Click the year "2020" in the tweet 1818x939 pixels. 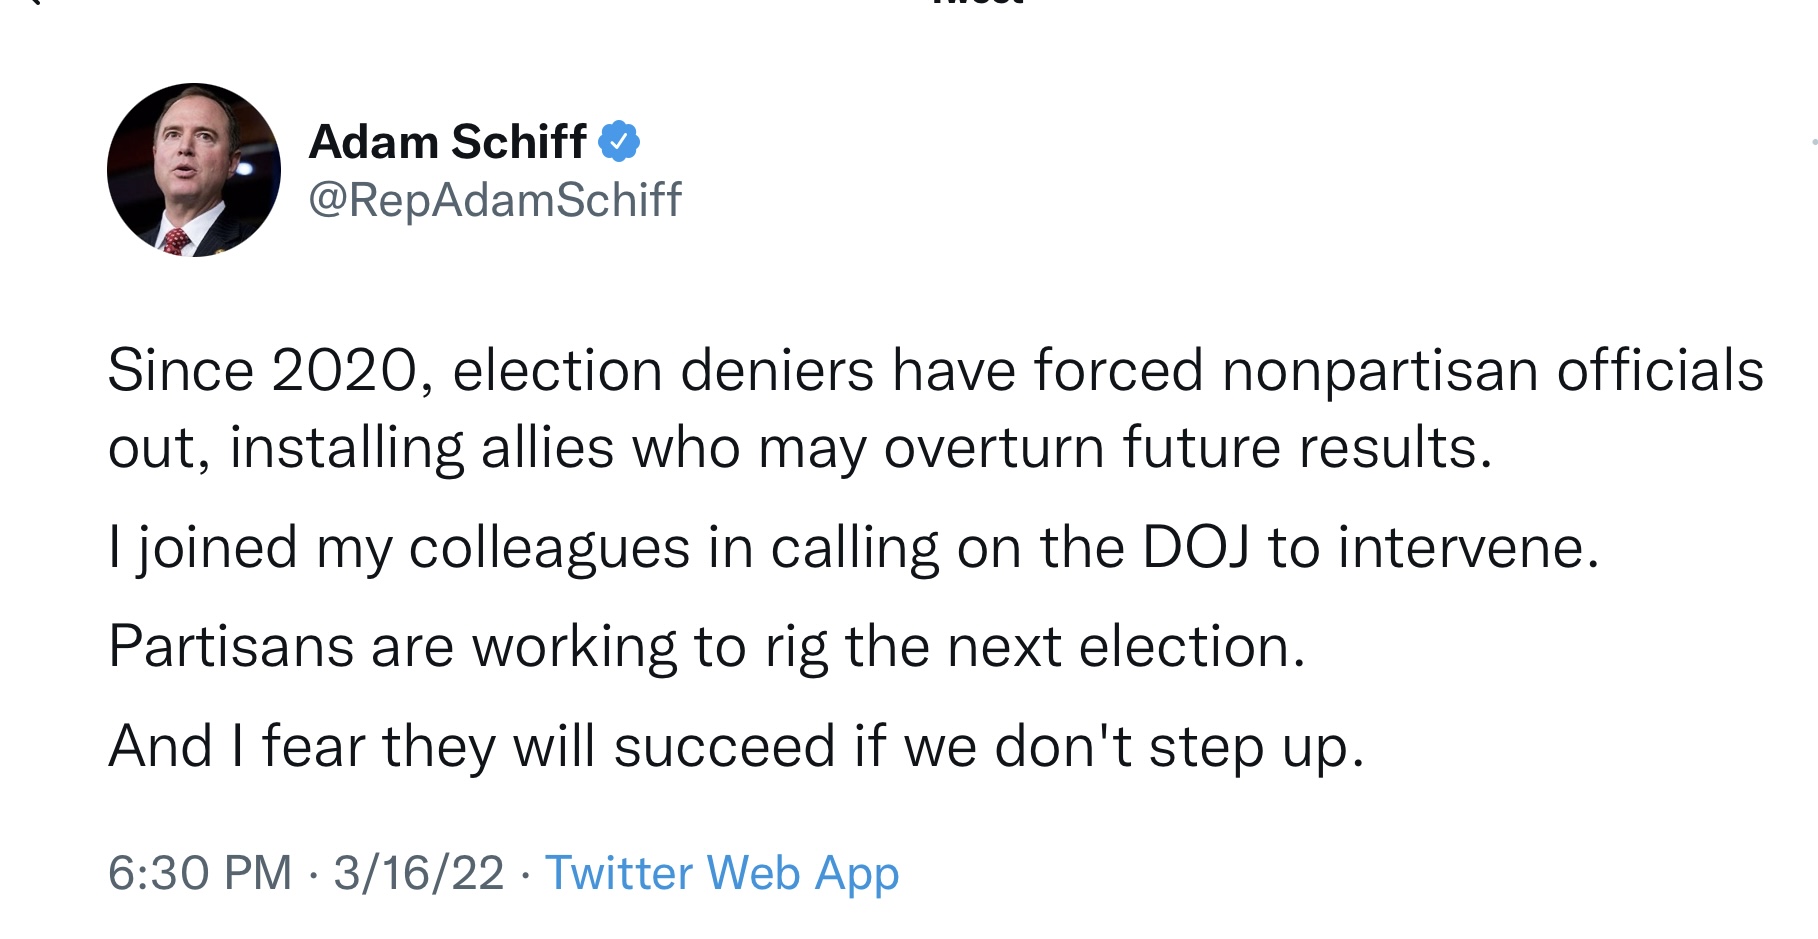click(344, 371)
